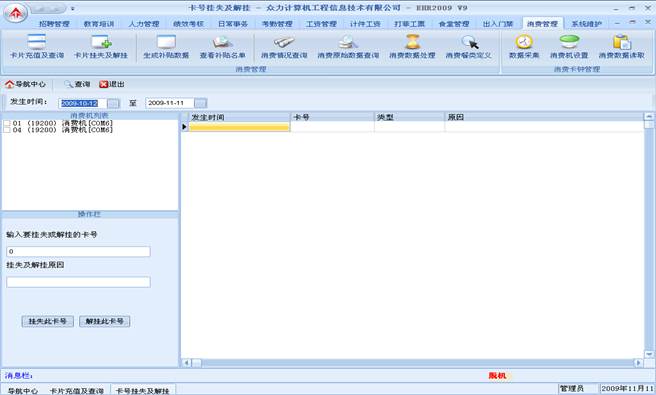
Task: Switch to 招聘管理 ribbon tab
Action: click(x=54, y=24)
